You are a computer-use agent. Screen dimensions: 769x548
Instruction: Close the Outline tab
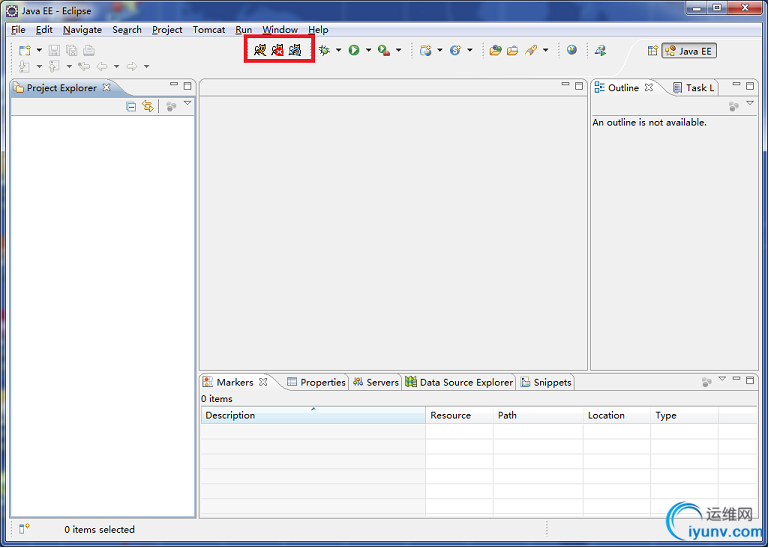pyautogui.click(x=649, y=87)
